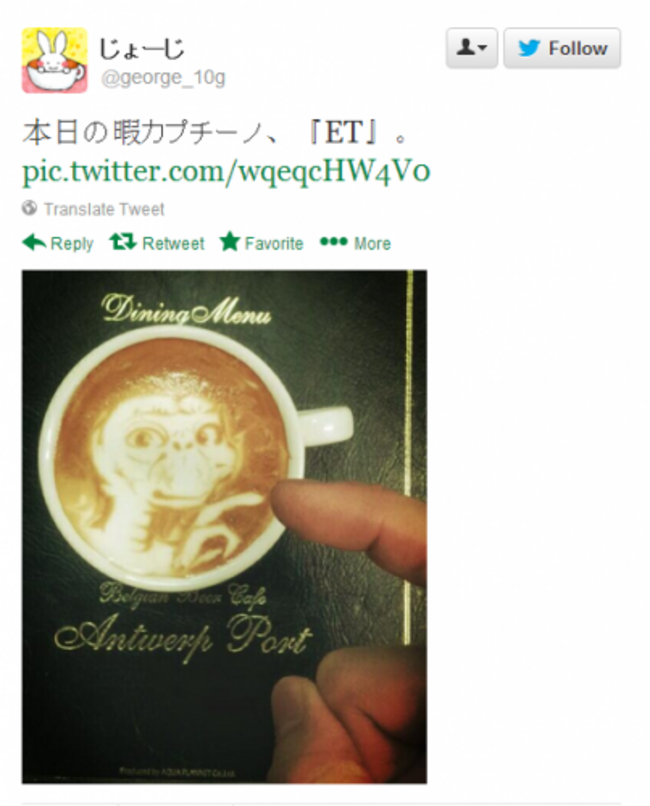The height and width of the screenshot is (806, 650).
Task: Enlarge the ET latte art photo
Action: click(x=224, y=526)
